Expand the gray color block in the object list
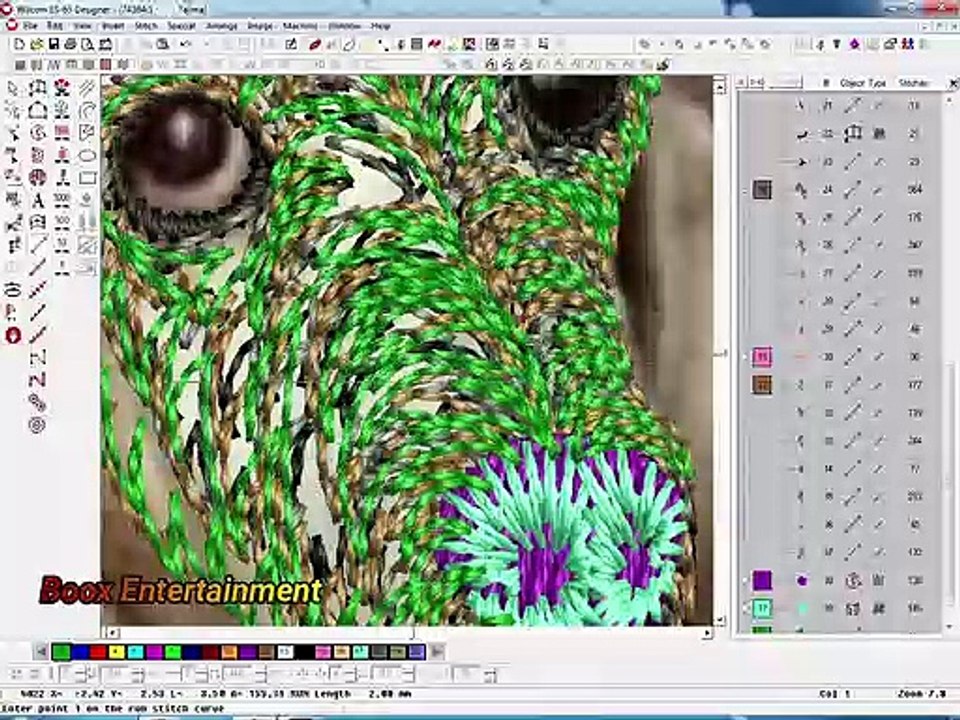Screen dimensions: 960x720 (x=744, y=190)
